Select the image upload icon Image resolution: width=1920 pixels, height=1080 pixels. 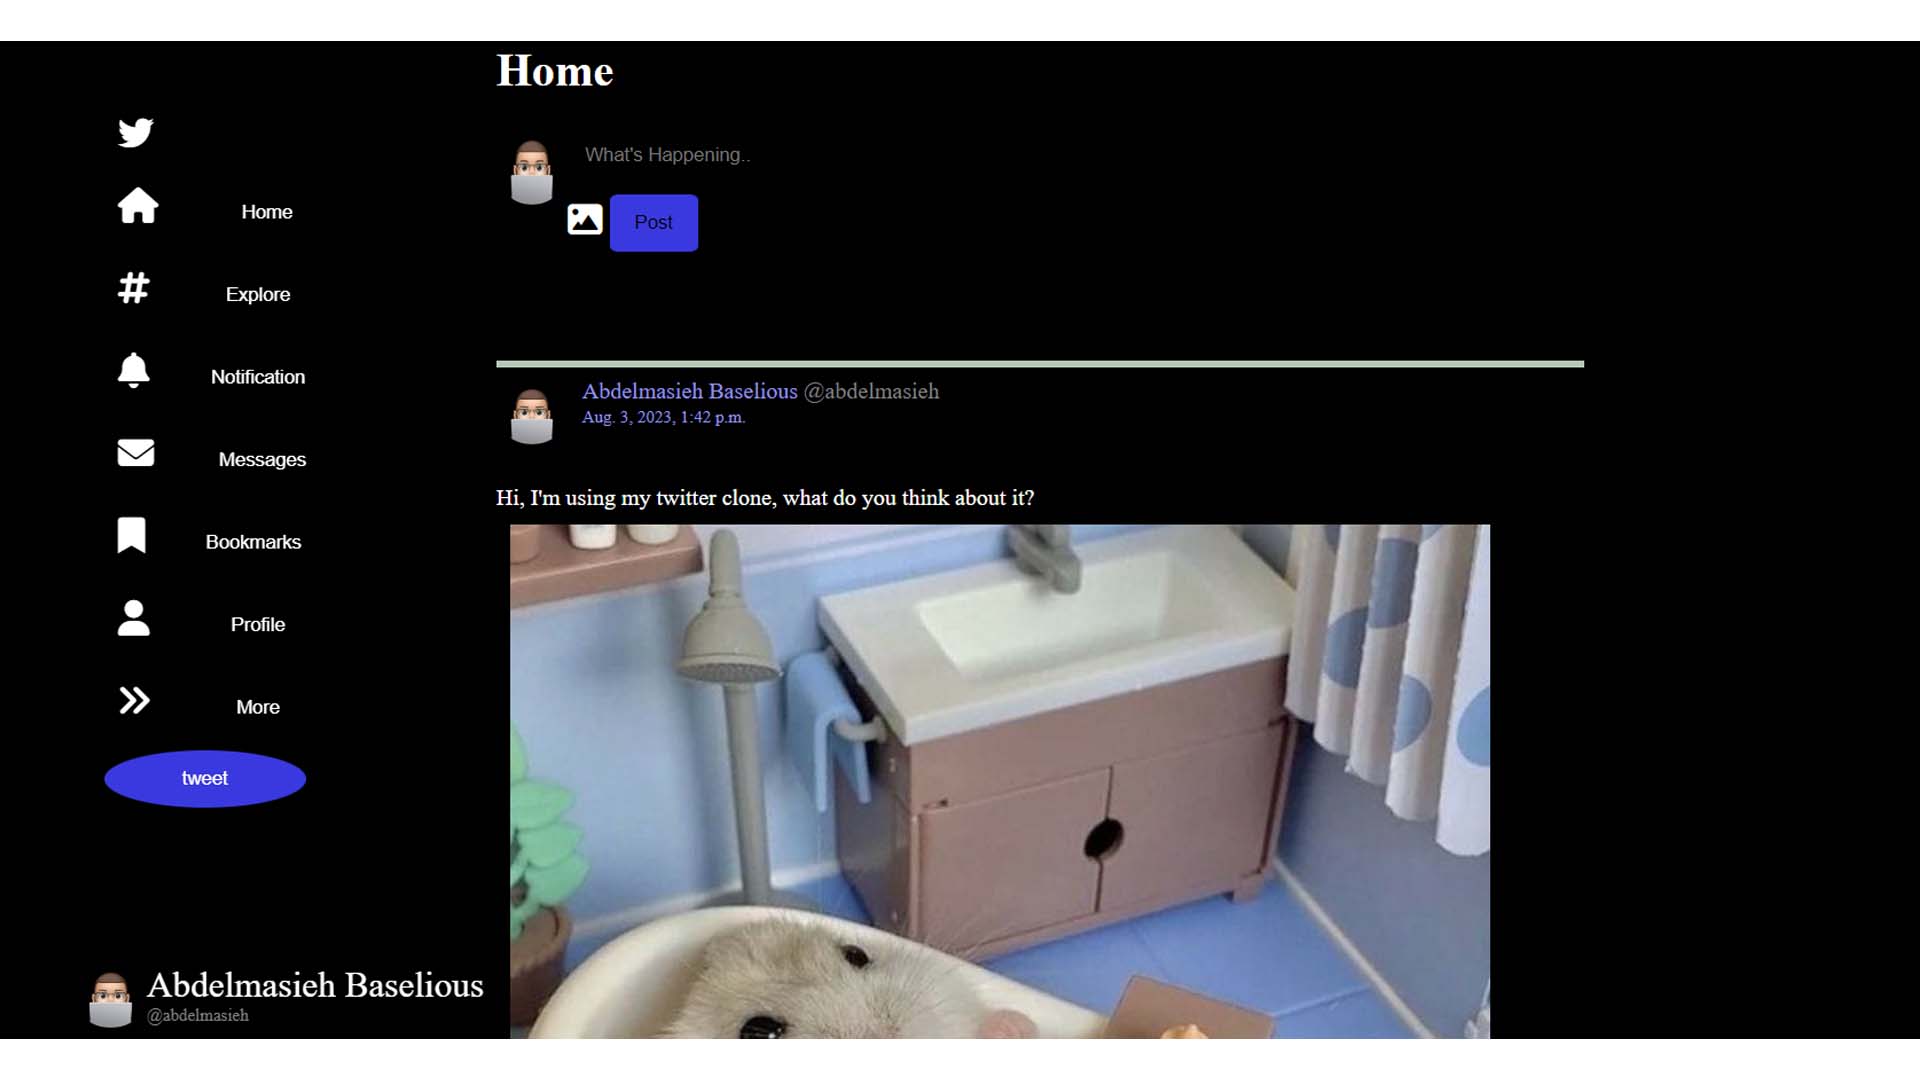pyautogui.click(x=584, y=220)
